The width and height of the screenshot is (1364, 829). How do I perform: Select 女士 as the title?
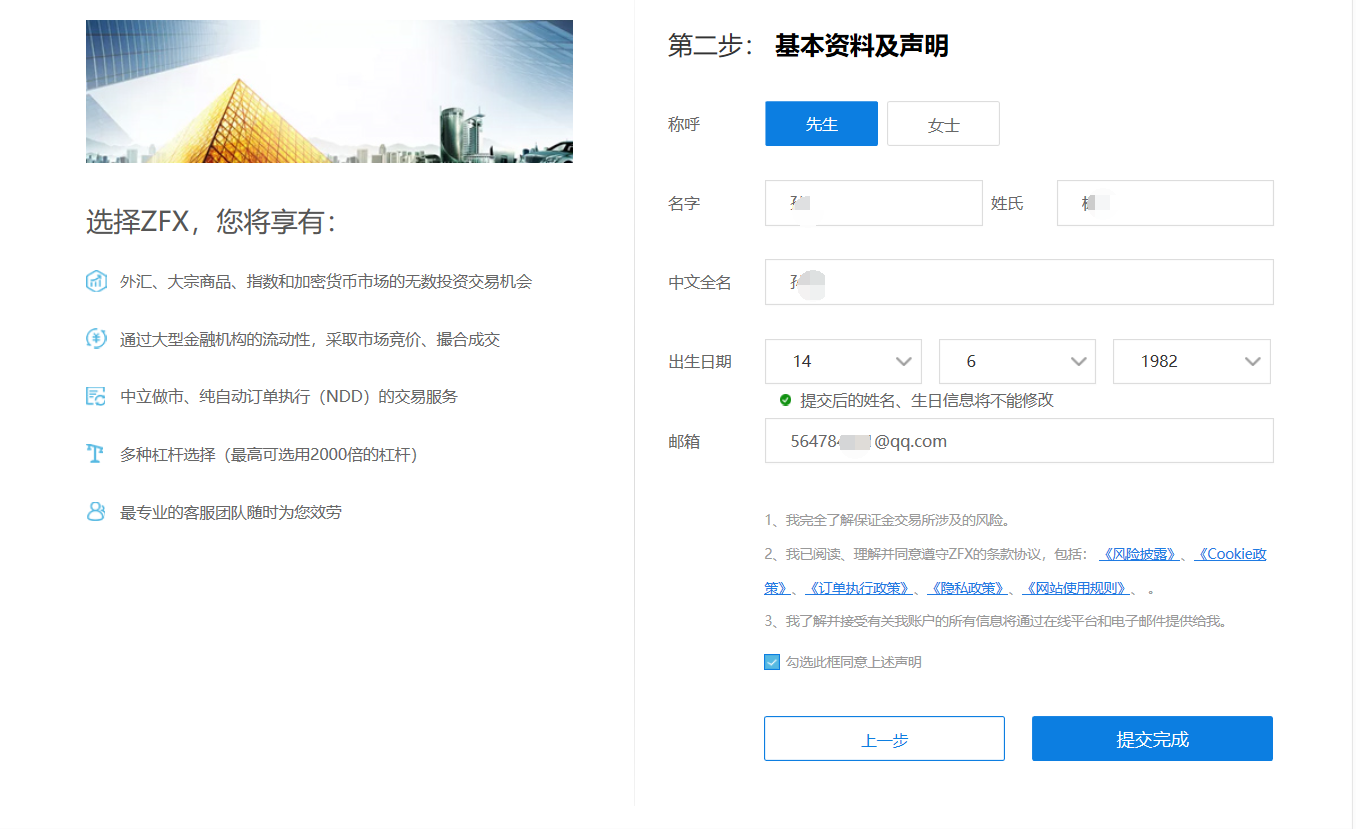click(x=943, y=124)
